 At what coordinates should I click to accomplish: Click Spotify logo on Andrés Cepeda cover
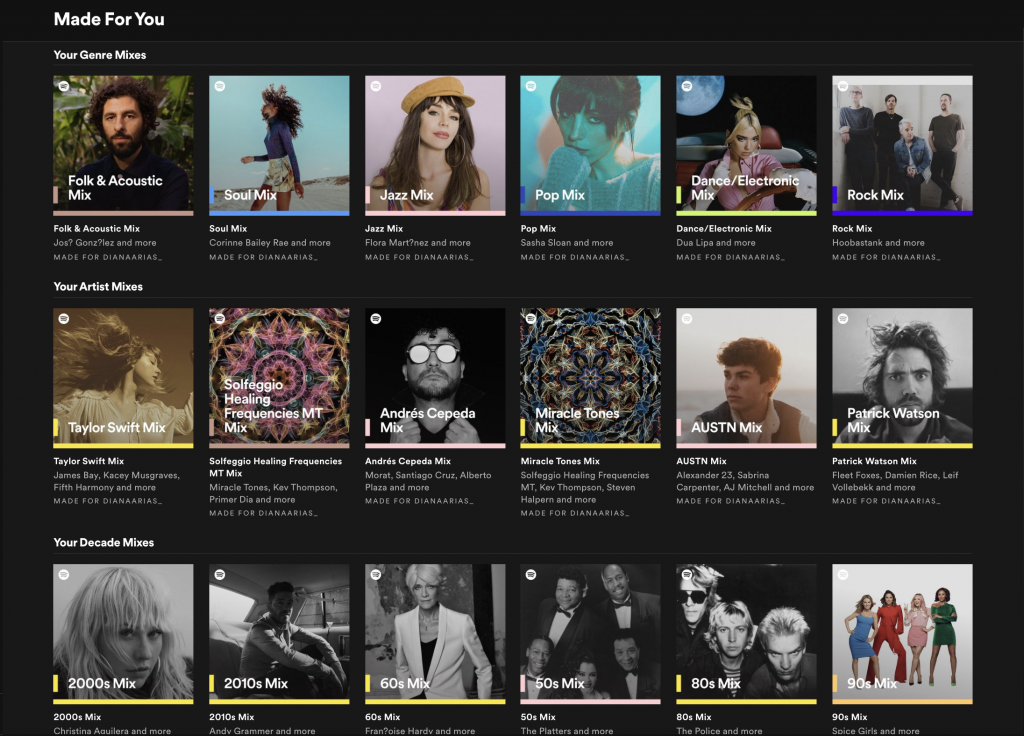[x=376, y=319]
